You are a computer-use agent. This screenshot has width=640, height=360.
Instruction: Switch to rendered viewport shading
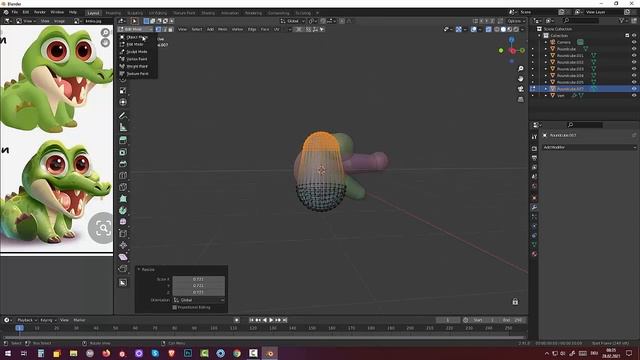(516, 29)
